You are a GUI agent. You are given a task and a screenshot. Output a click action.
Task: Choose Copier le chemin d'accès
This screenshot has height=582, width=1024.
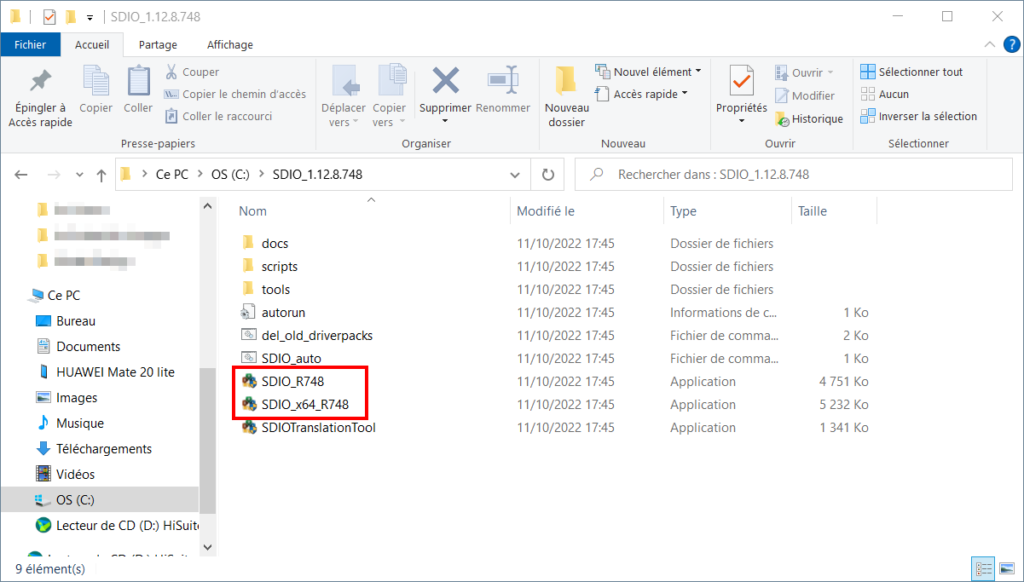[x=235, y=94]
